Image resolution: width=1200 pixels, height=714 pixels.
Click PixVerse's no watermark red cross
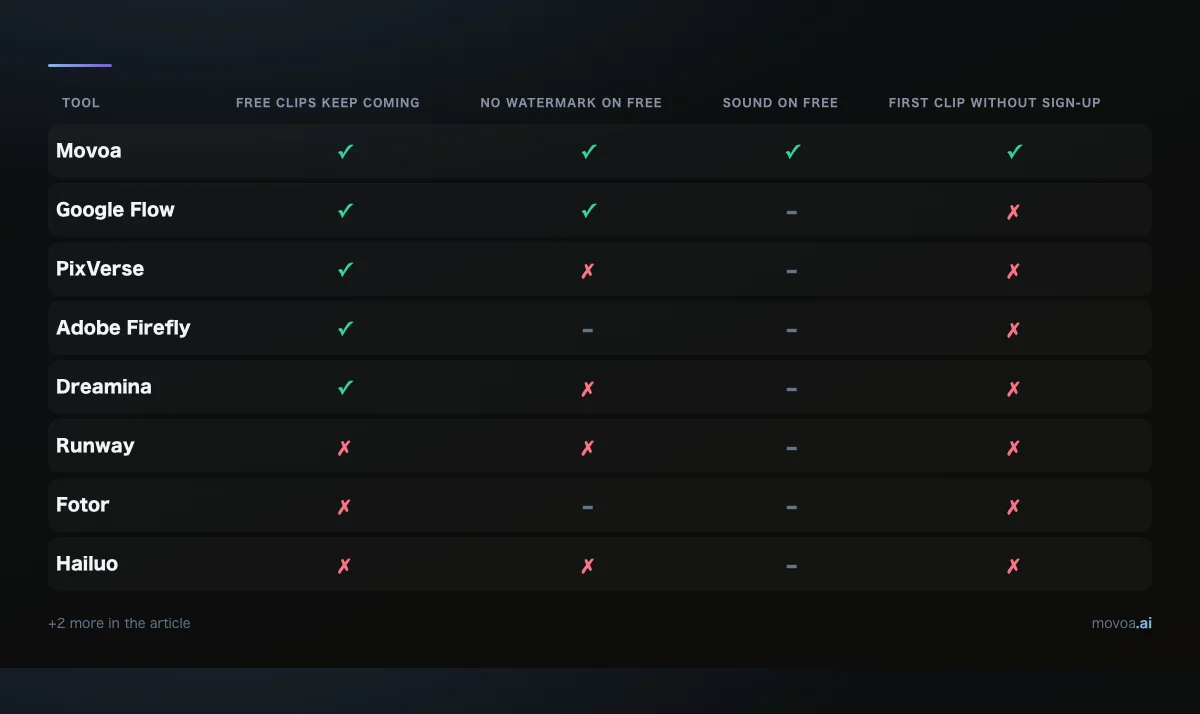588,270
